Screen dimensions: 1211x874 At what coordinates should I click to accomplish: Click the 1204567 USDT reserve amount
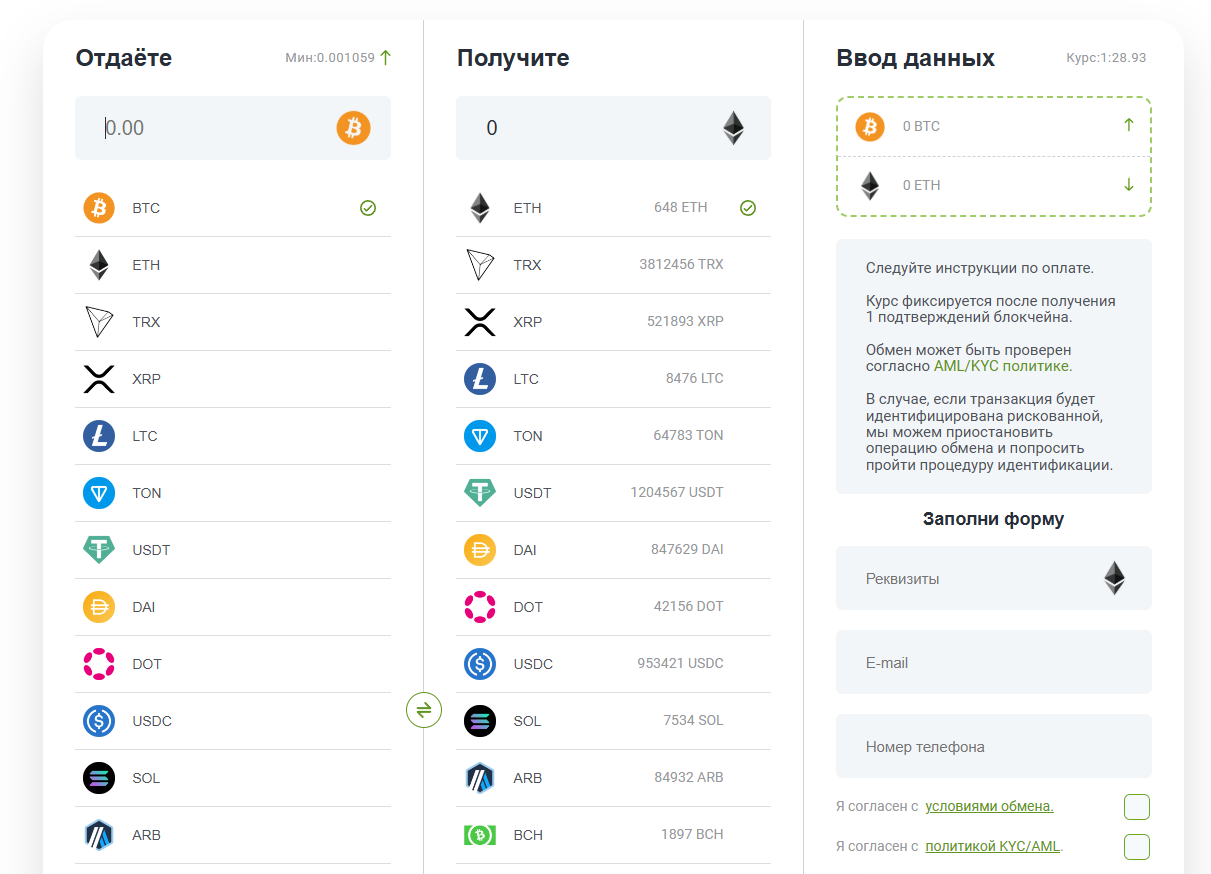tap(677, 493)
